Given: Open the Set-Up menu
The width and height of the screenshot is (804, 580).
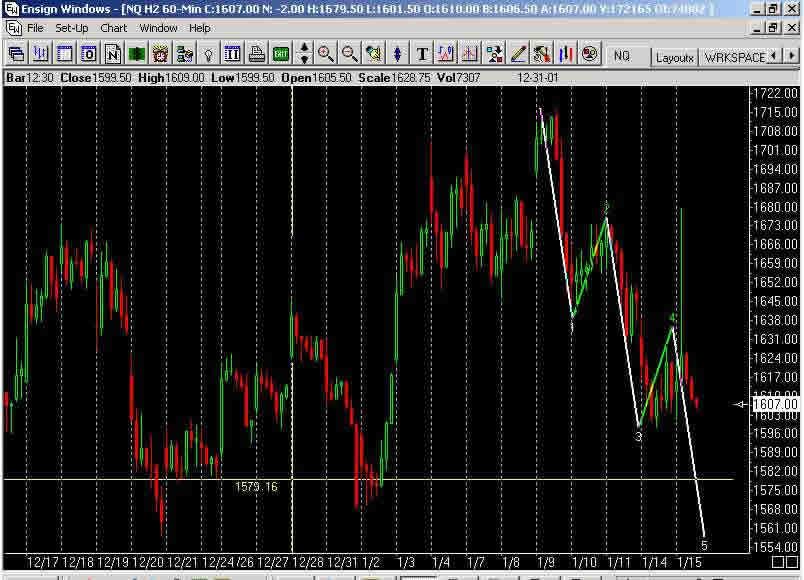Looking at the screenshot, I should click(72, 28).
